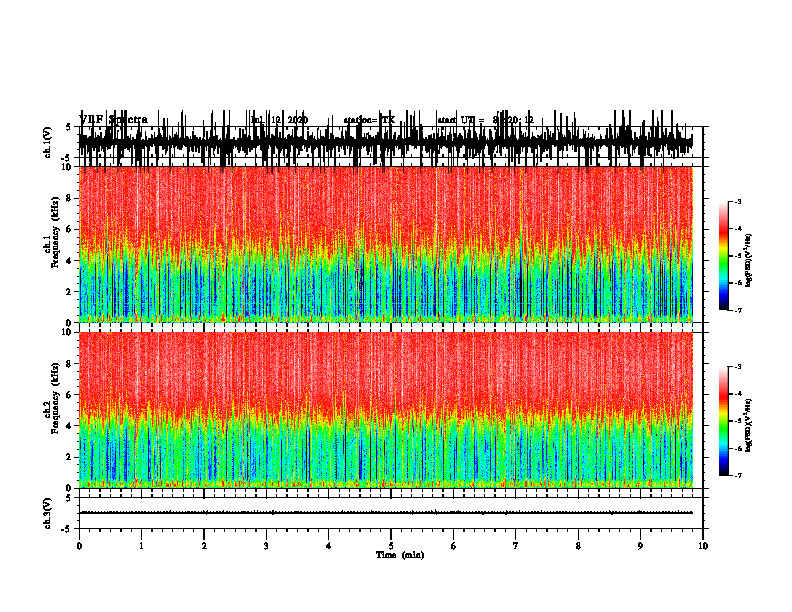
Task: Click the flat ch.3 waveform trace
Action: pos(386,513)
